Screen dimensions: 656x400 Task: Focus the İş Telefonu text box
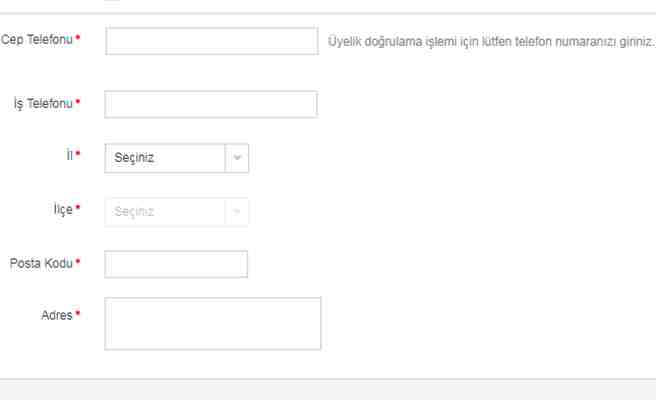211,105
